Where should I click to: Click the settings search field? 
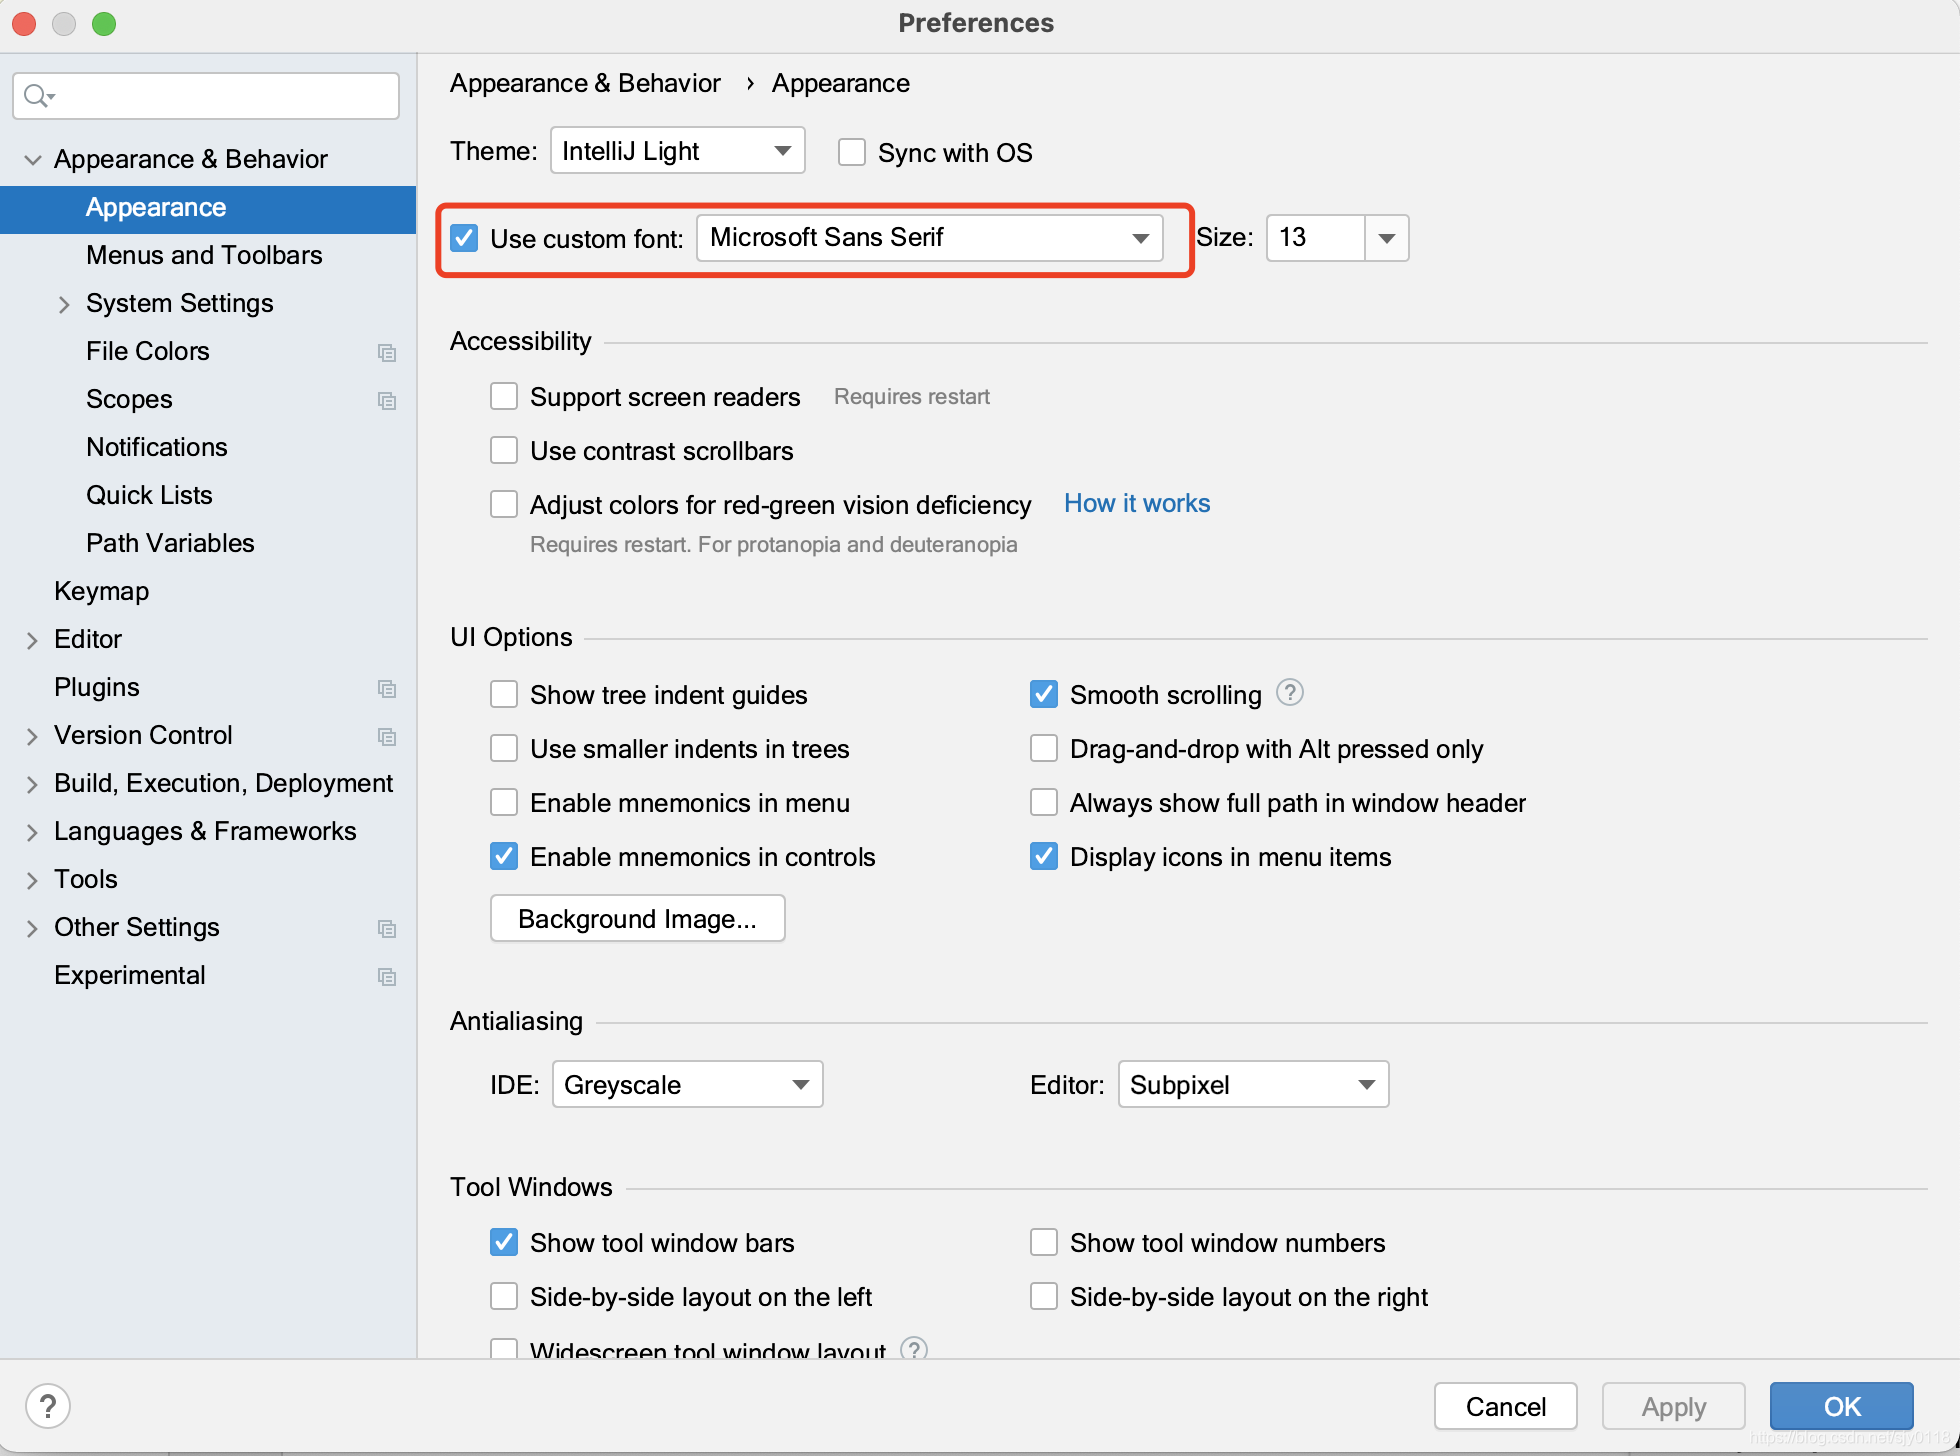pyautogui.click(x=206, y=96)
